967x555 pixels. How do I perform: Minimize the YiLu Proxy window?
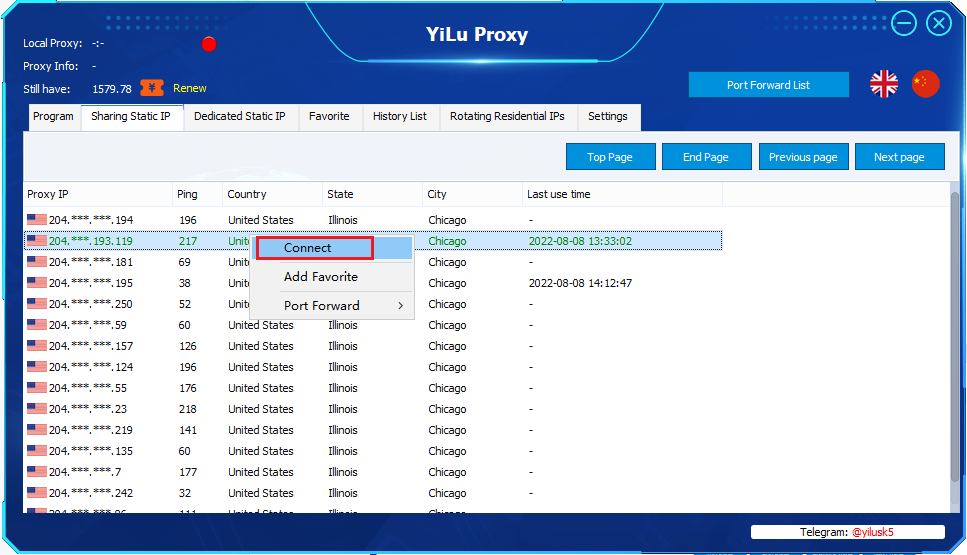(903, 23)
